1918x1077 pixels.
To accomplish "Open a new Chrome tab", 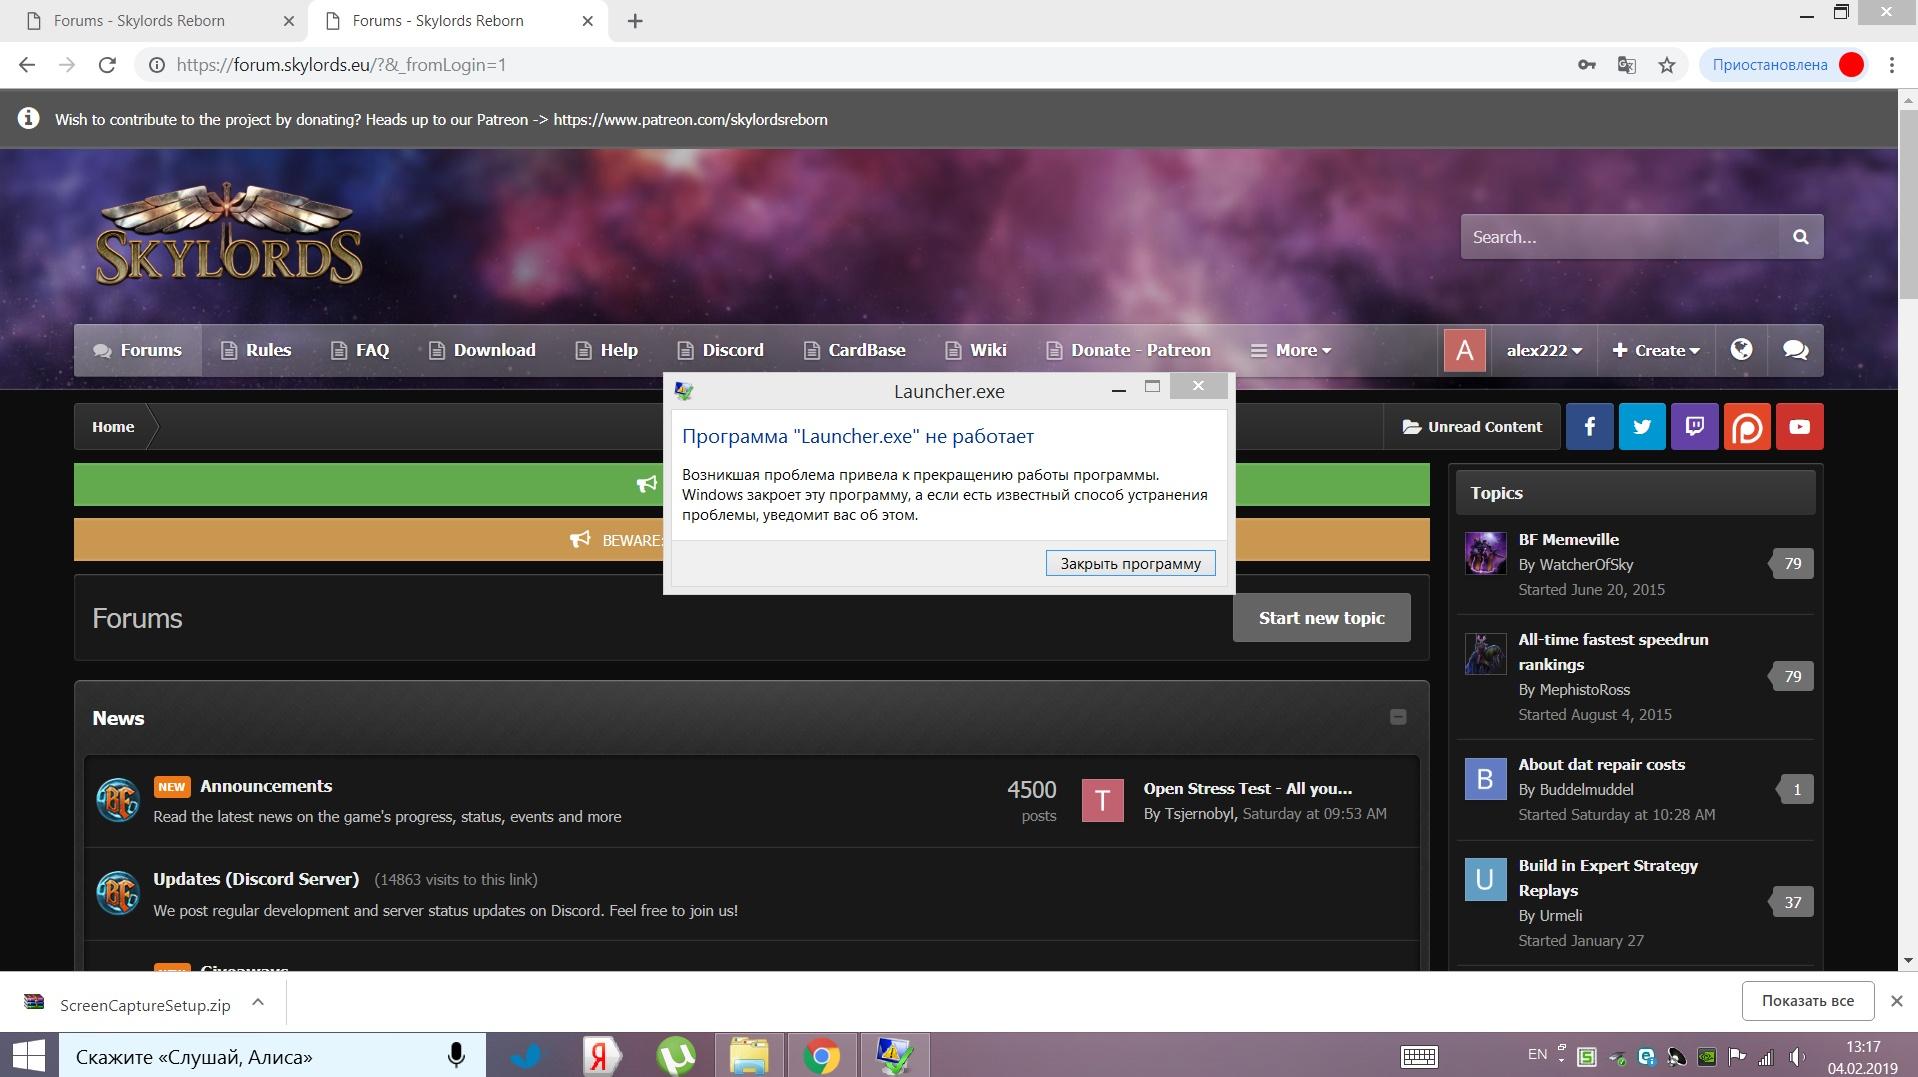I will click(x=635, y=21).
